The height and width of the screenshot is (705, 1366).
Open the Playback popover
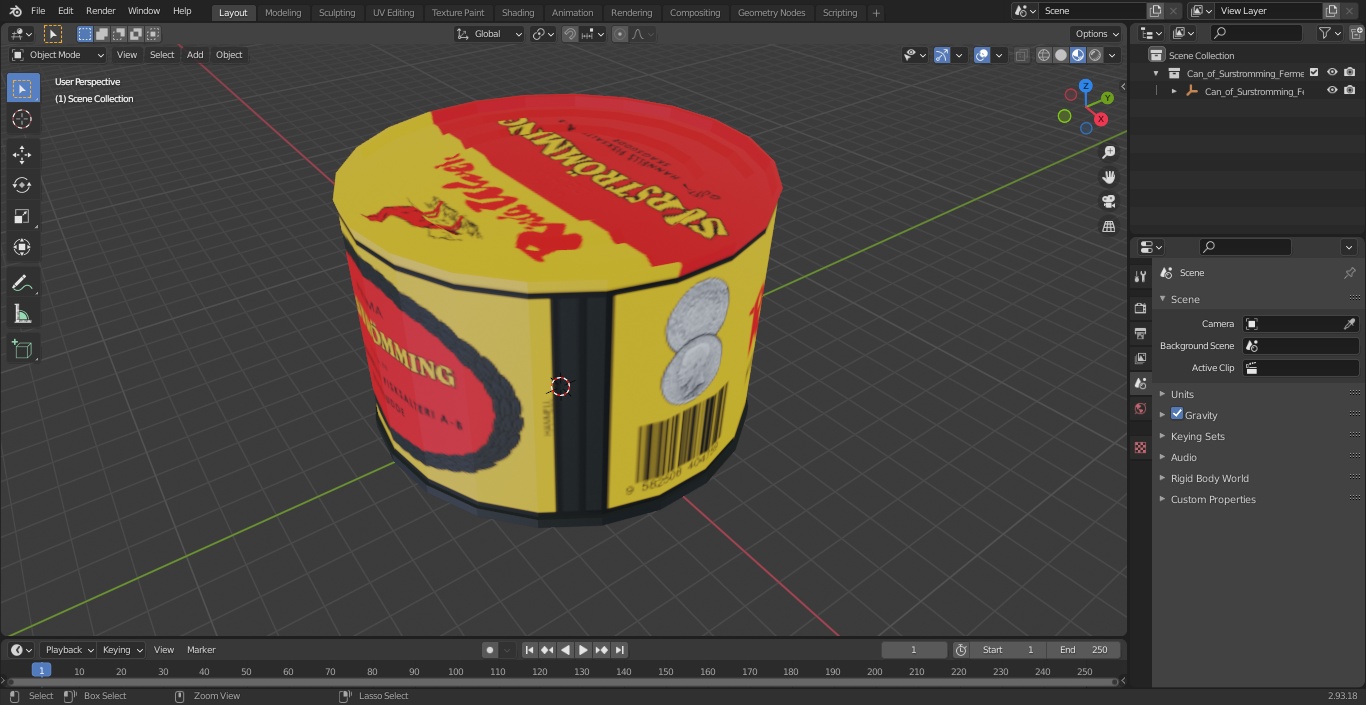(68, 650)
